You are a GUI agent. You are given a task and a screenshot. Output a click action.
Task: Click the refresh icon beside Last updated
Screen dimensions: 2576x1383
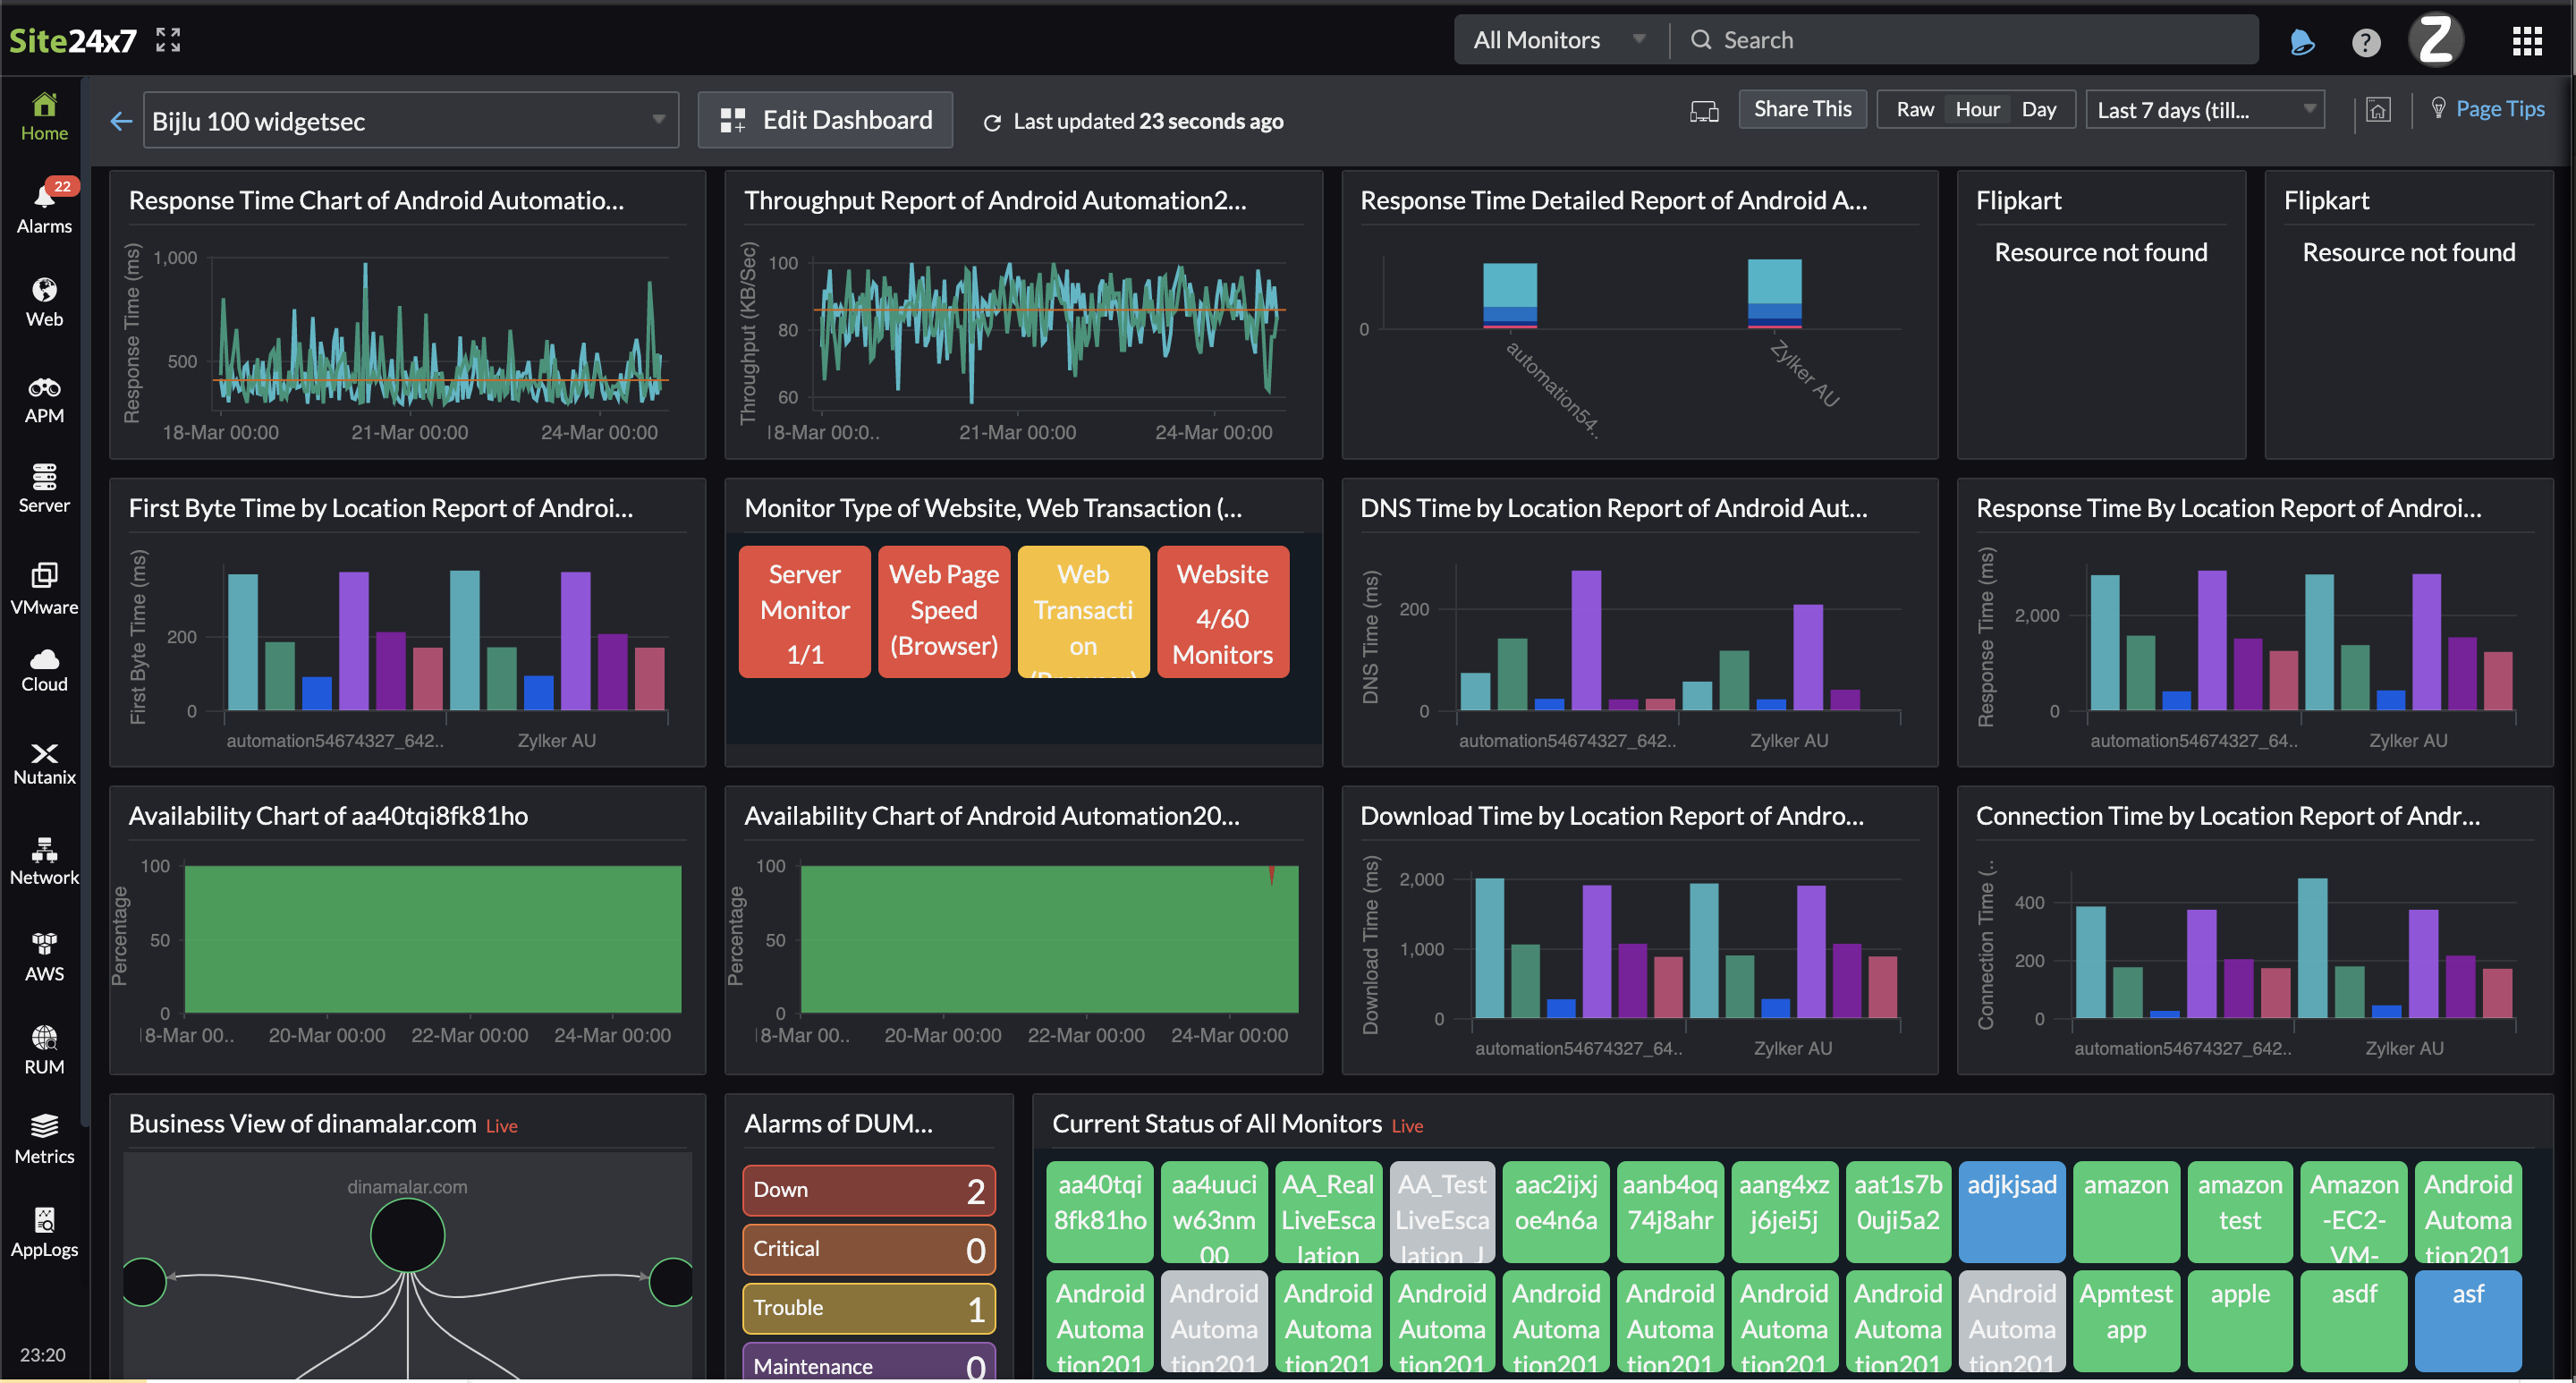click(x=992, y=122)
